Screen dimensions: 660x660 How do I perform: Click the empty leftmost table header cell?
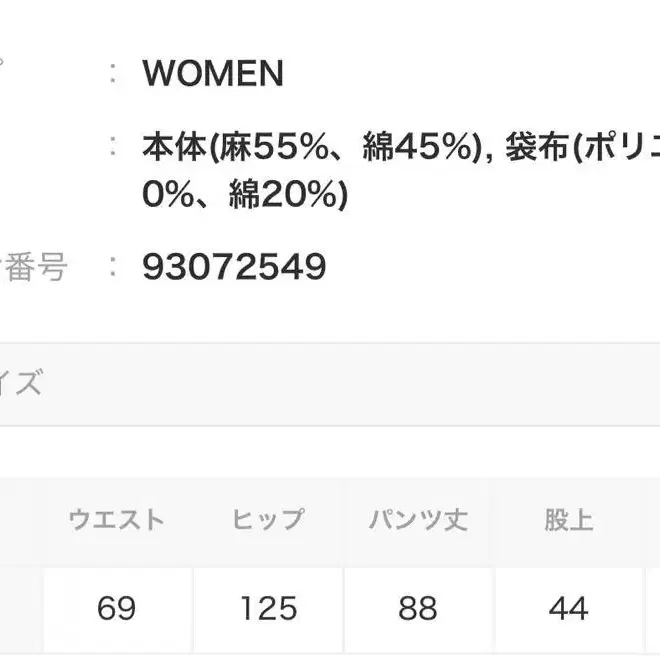(18, 520)
